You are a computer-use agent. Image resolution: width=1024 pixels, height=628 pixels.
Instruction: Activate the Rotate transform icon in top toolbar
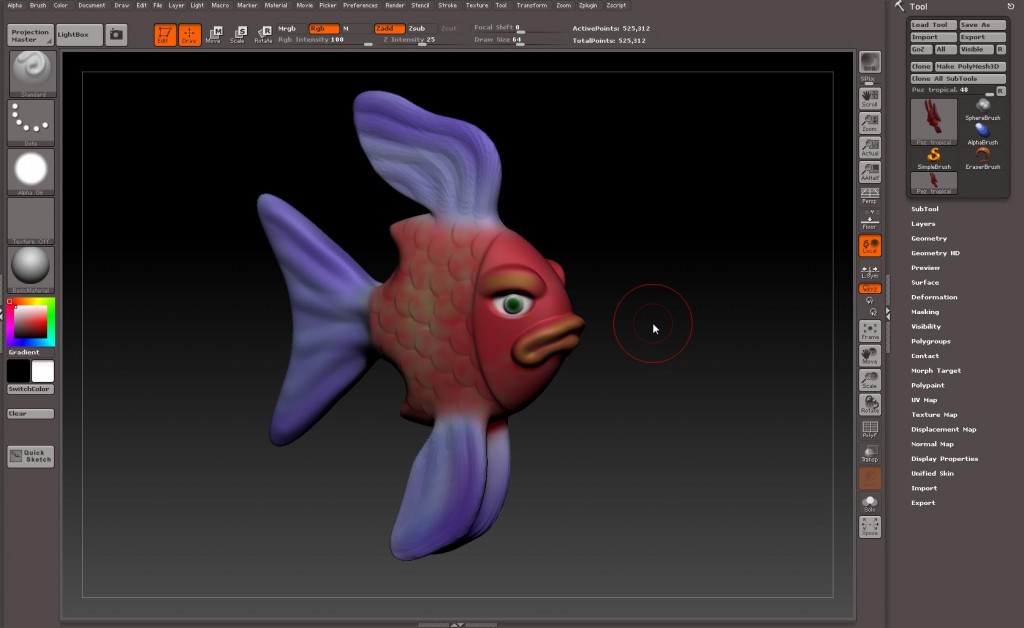[x=264, y=35]
